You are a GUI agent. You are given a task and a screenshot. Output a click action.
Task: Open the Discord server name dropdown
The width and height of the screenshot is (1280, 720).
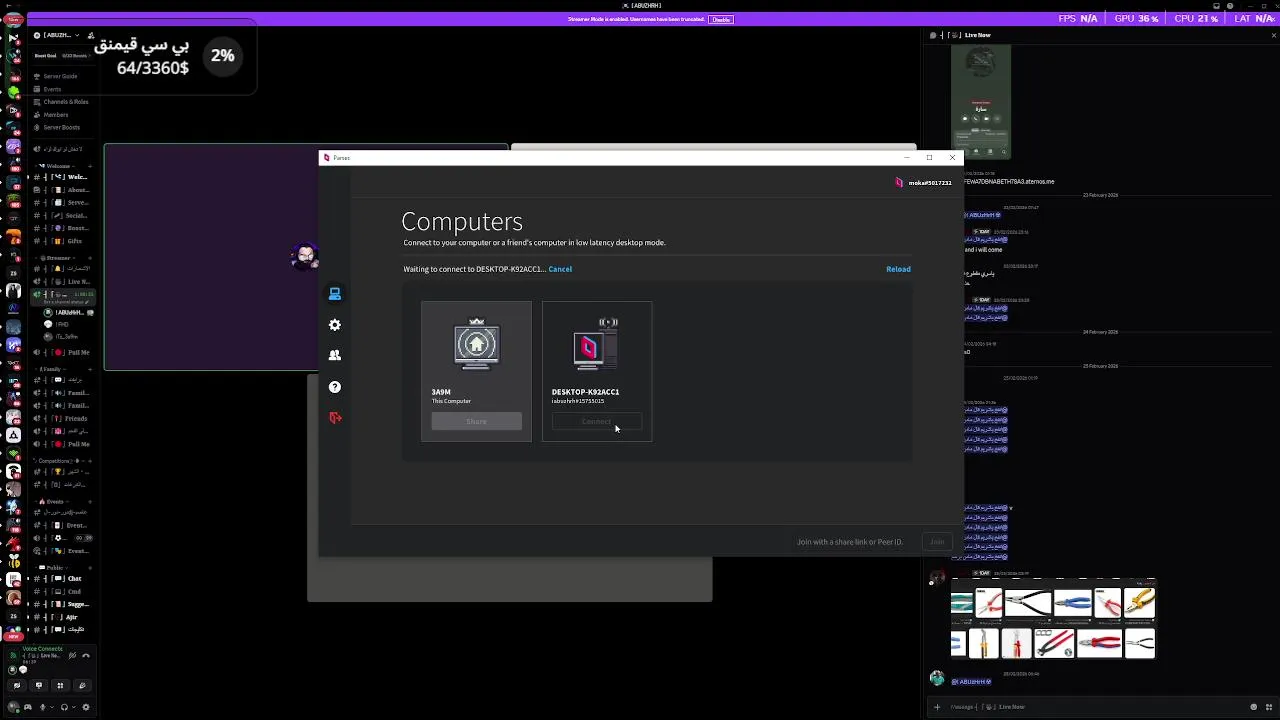(x=56, y=35)
